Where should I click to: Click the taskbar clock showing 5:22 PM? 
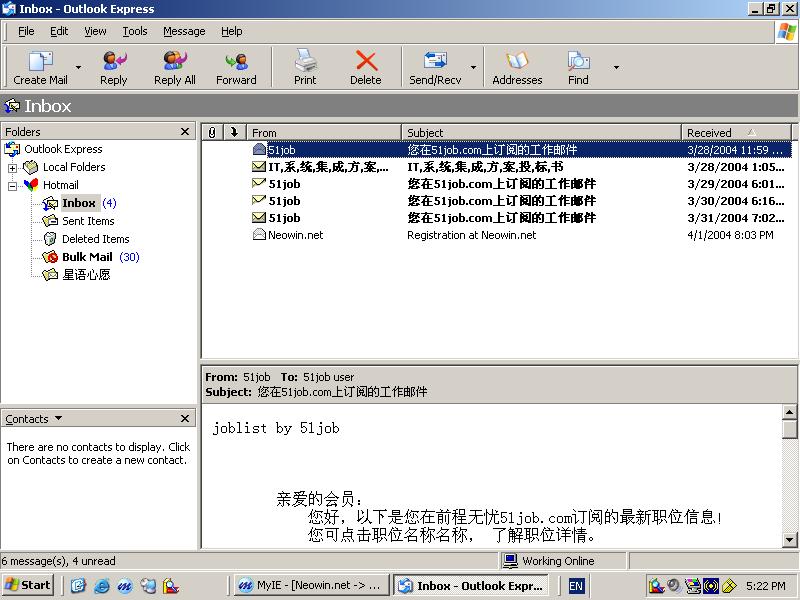coord(765,586)
